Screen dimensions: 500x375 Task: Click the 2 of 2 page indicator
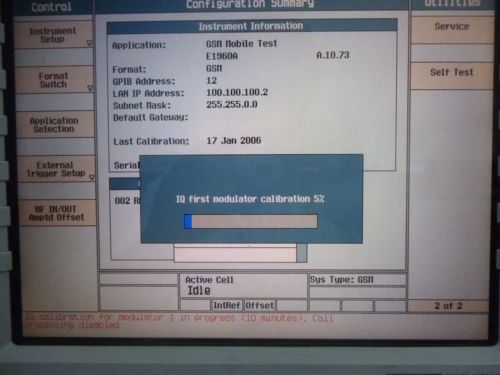(448, 306)
